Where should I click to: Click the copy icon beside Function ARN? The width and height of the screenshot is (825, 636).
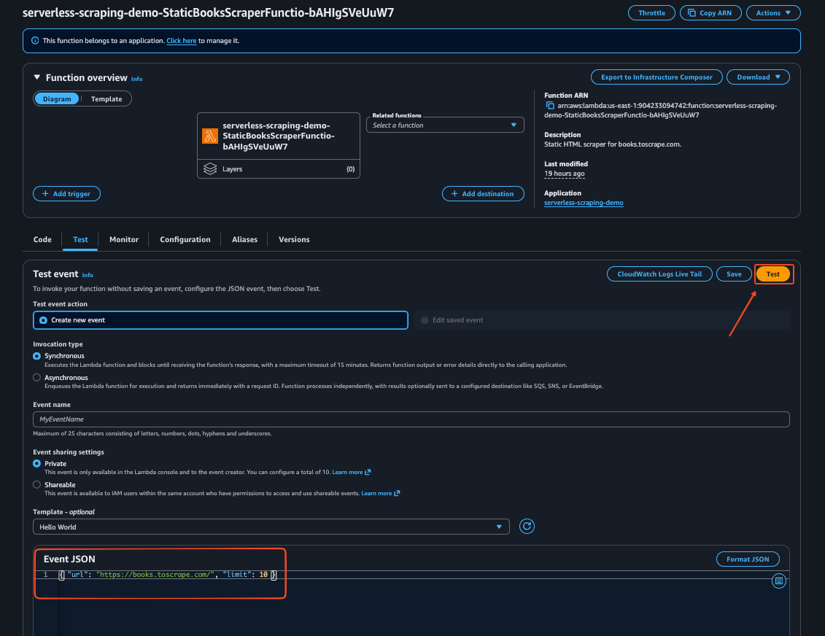550,106
